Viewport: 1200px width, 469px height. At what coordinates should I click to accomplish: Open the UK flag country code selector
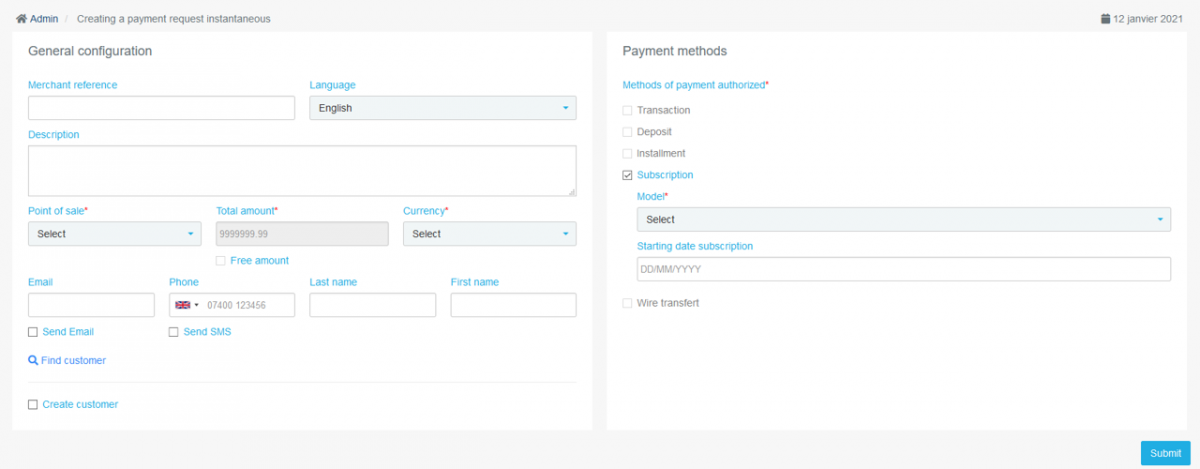pyautogui.click(x=186, y=305)
